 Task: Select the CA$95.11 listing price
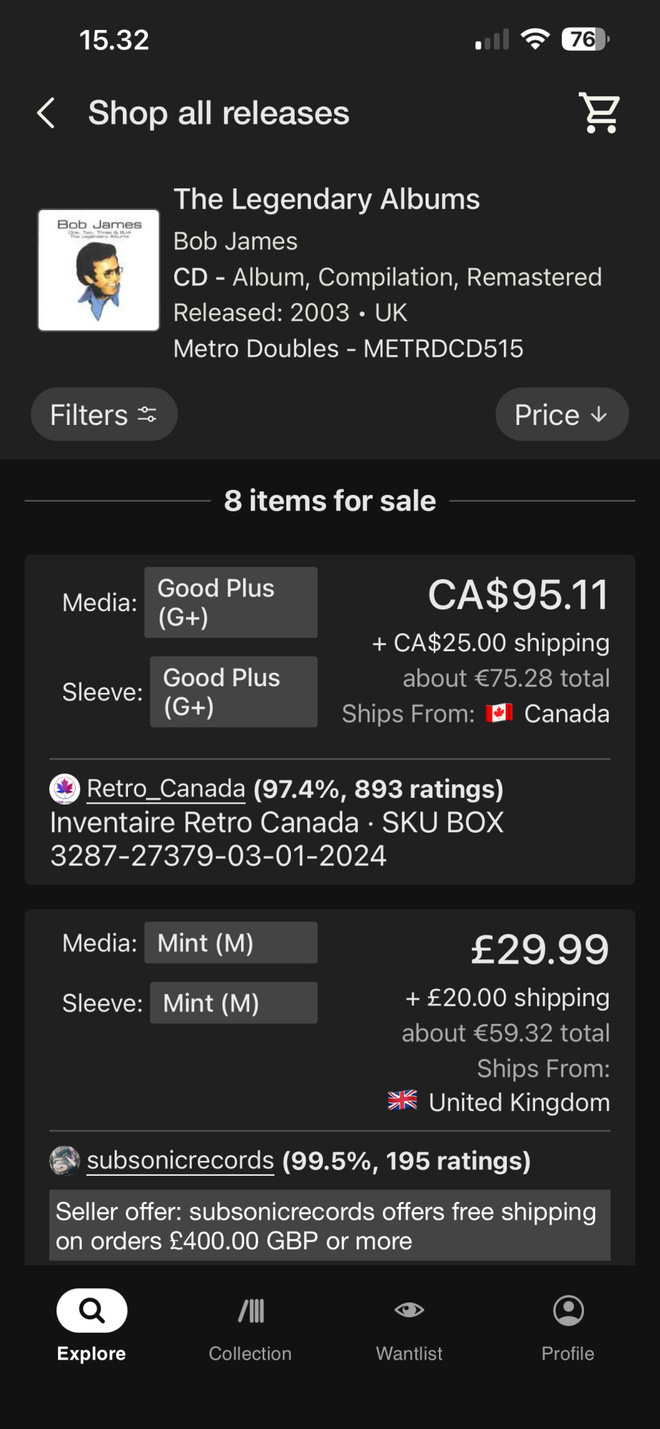click(518, 595)
